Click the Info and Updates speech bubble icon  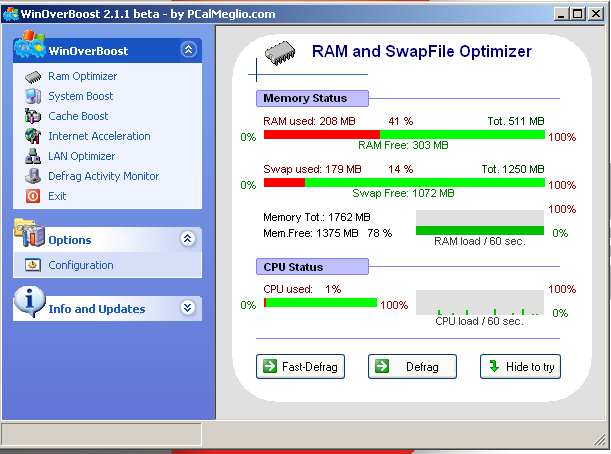(30, 302)
